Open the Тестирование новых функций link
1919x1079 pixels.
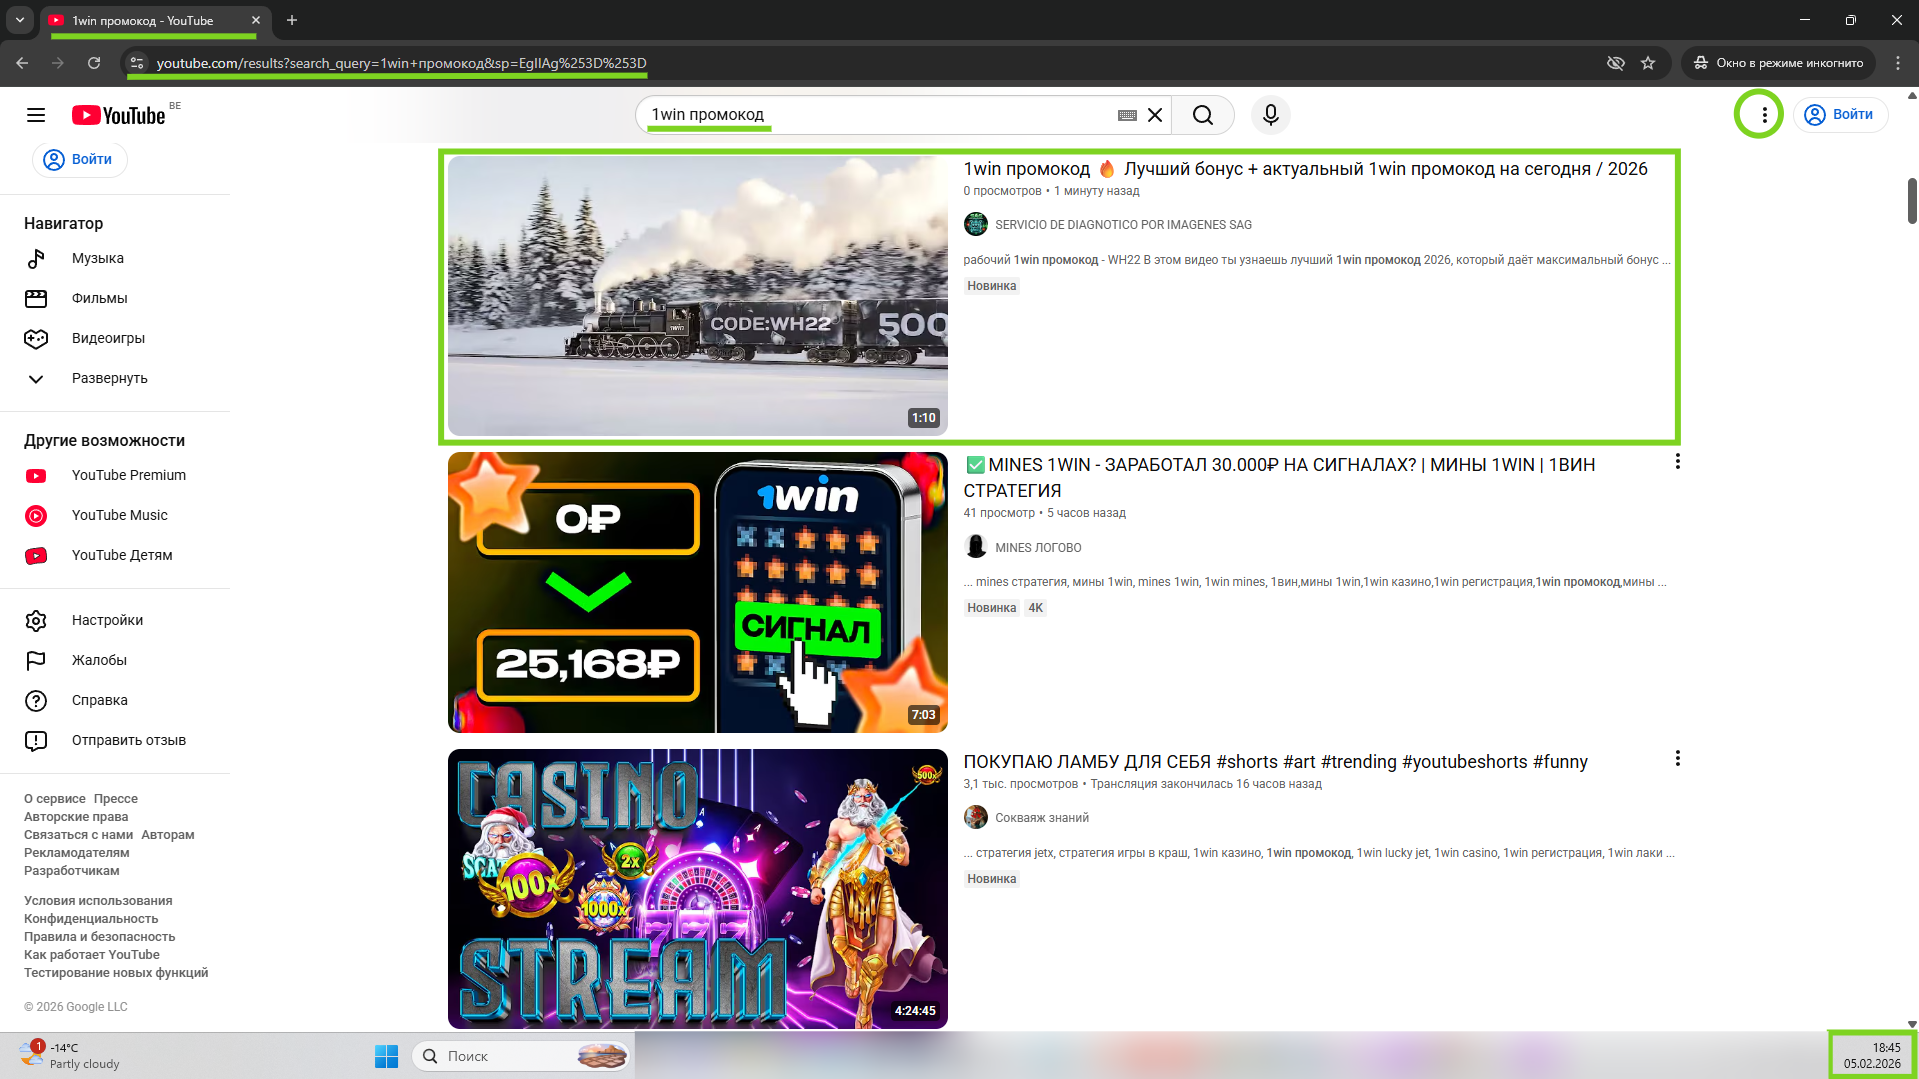[x=116, y=973]
